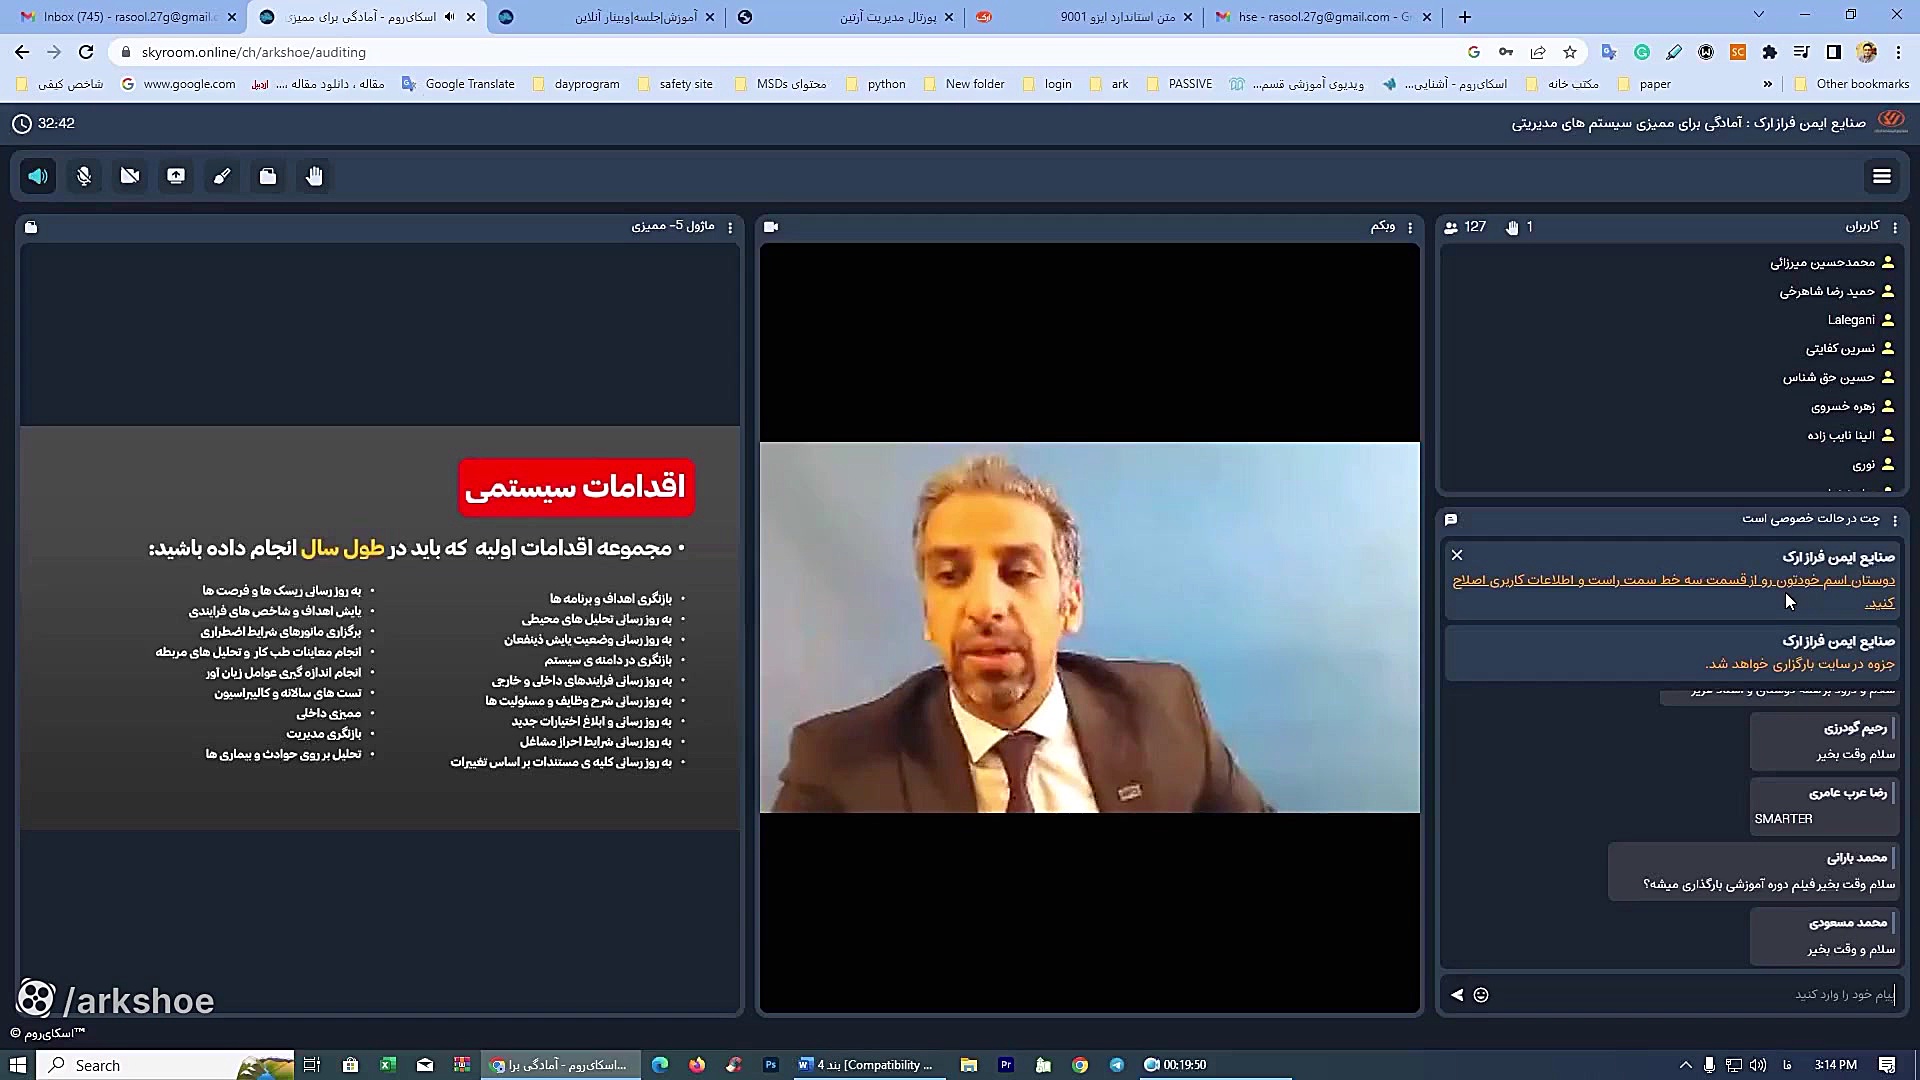The image size is (1920, 1080).
Task: Open the module 5 presentation panel options
Action: click(x=730, y=228)
